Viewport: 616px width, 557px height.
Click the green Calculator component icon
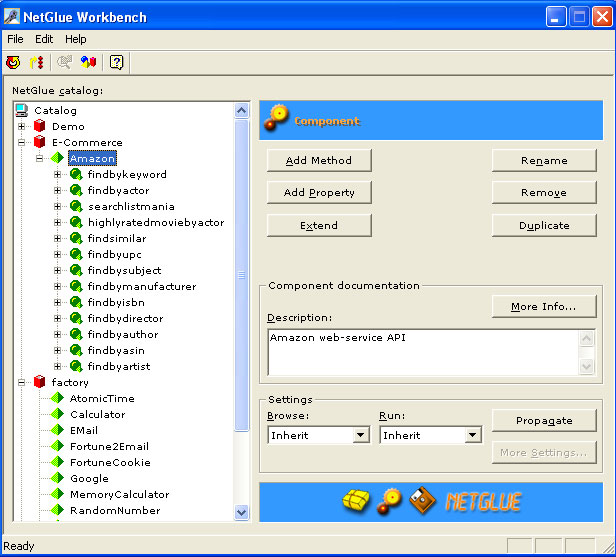[58, 415]
